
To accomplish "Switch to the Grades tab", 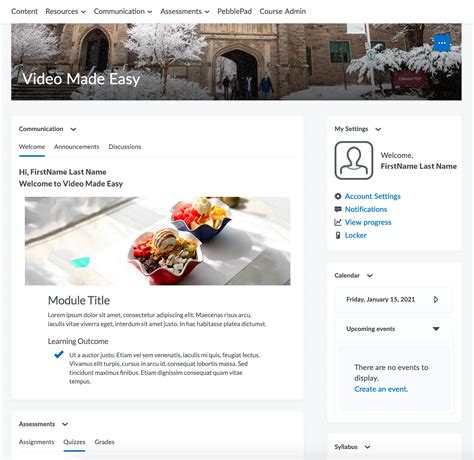I will (104, 442).
